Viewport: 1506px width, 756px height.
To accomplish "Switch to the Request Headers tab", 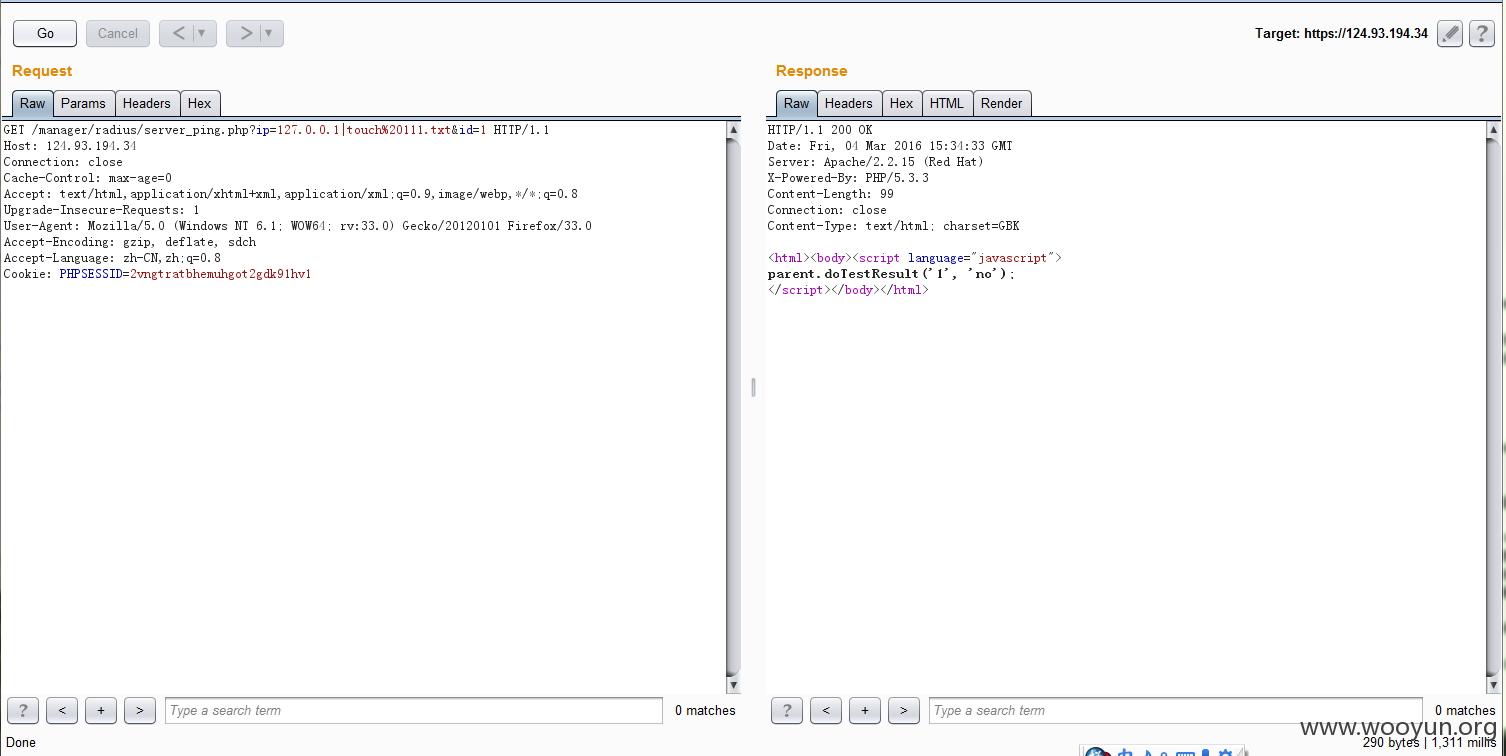I will 147,103.
